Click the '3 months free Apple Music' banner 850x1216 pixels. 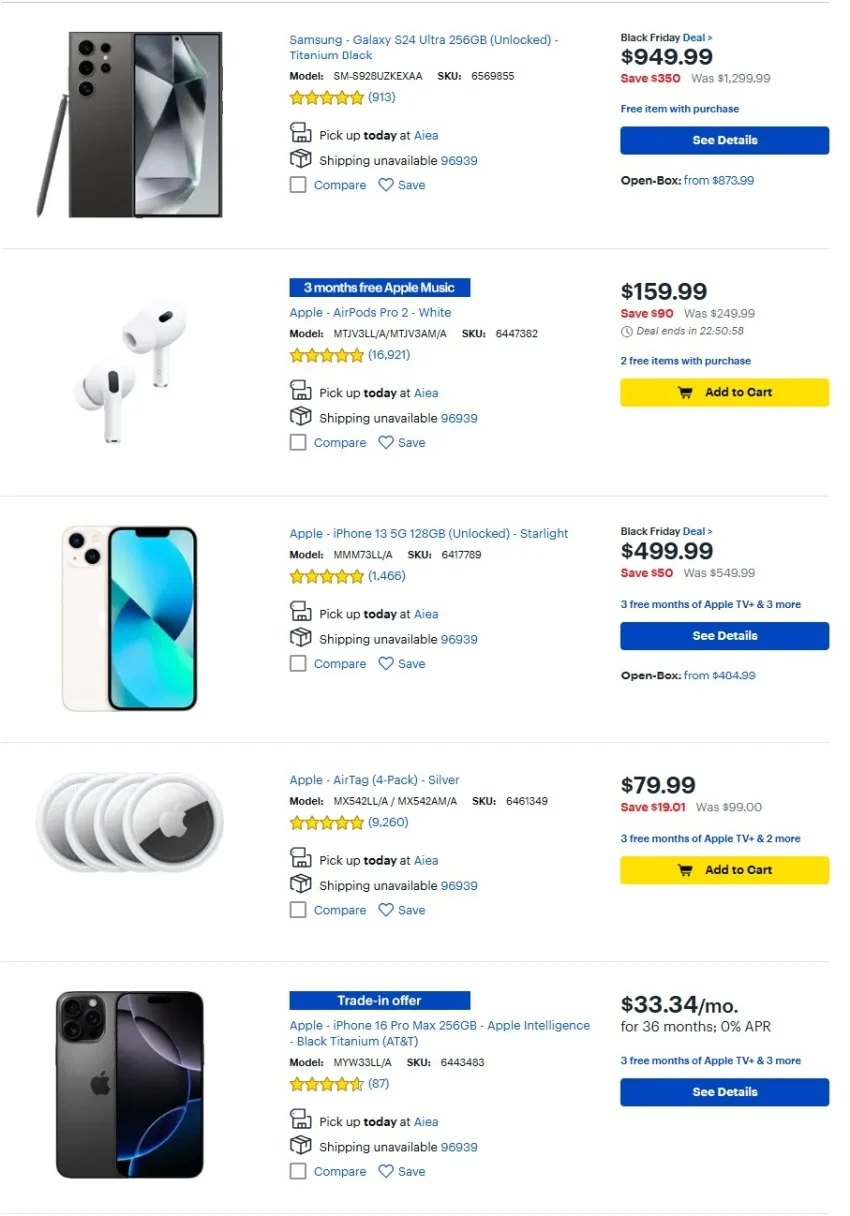379,288
